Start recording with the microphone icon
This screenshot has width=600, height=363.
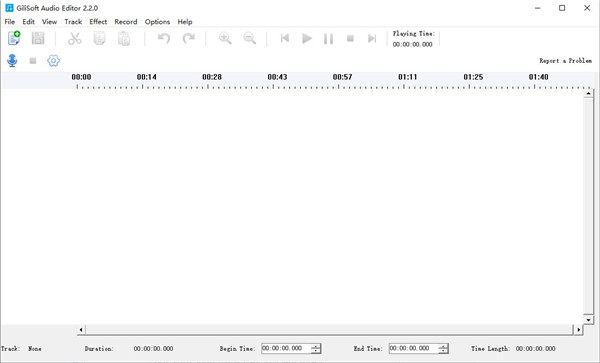point(12,60)
